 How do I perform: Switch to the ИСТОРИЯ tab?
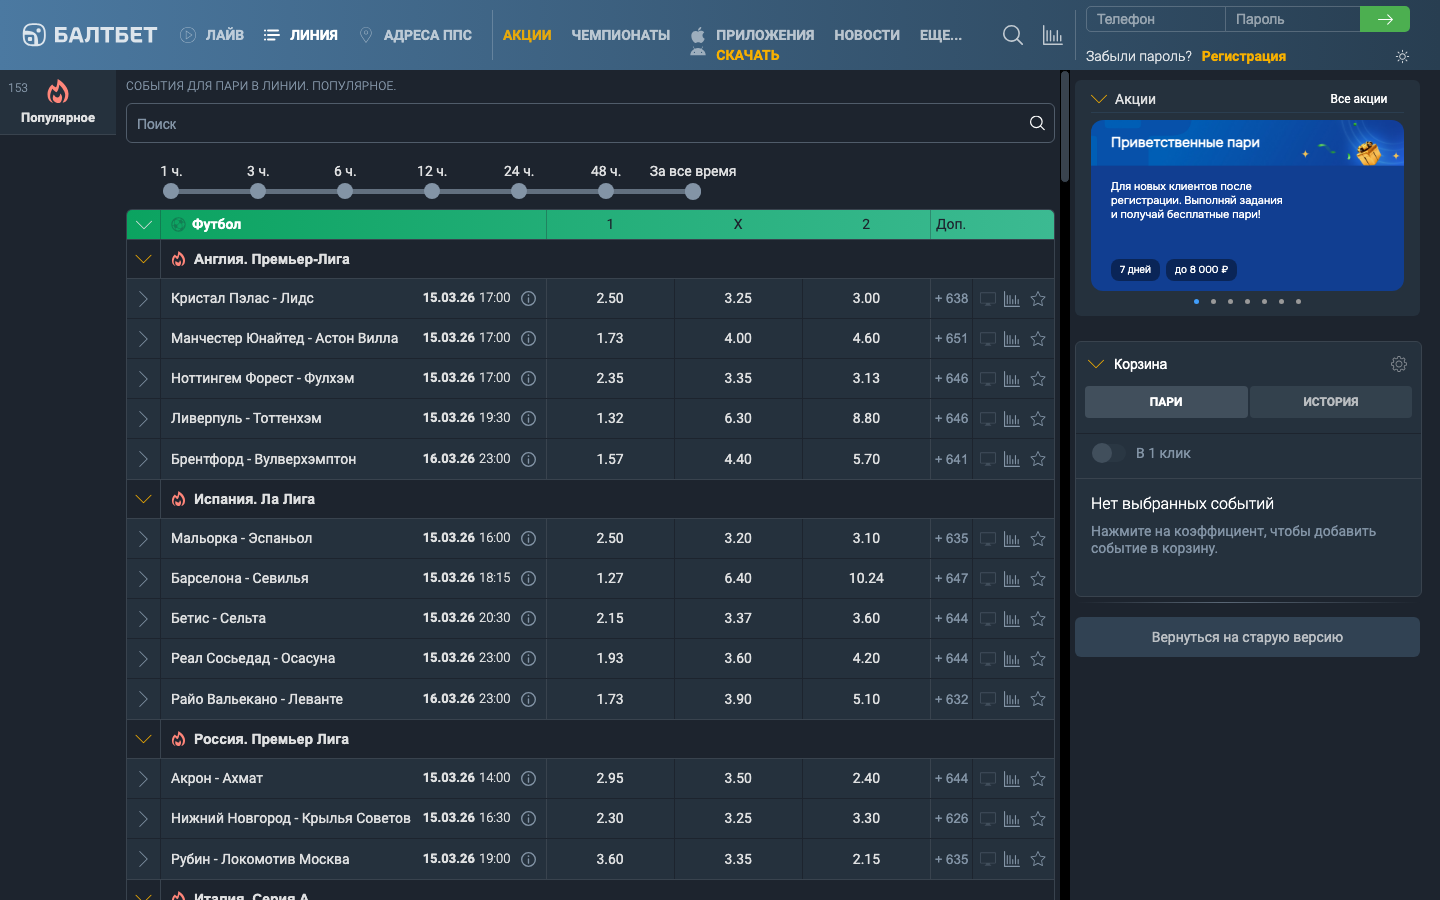tap(1330, 402)
